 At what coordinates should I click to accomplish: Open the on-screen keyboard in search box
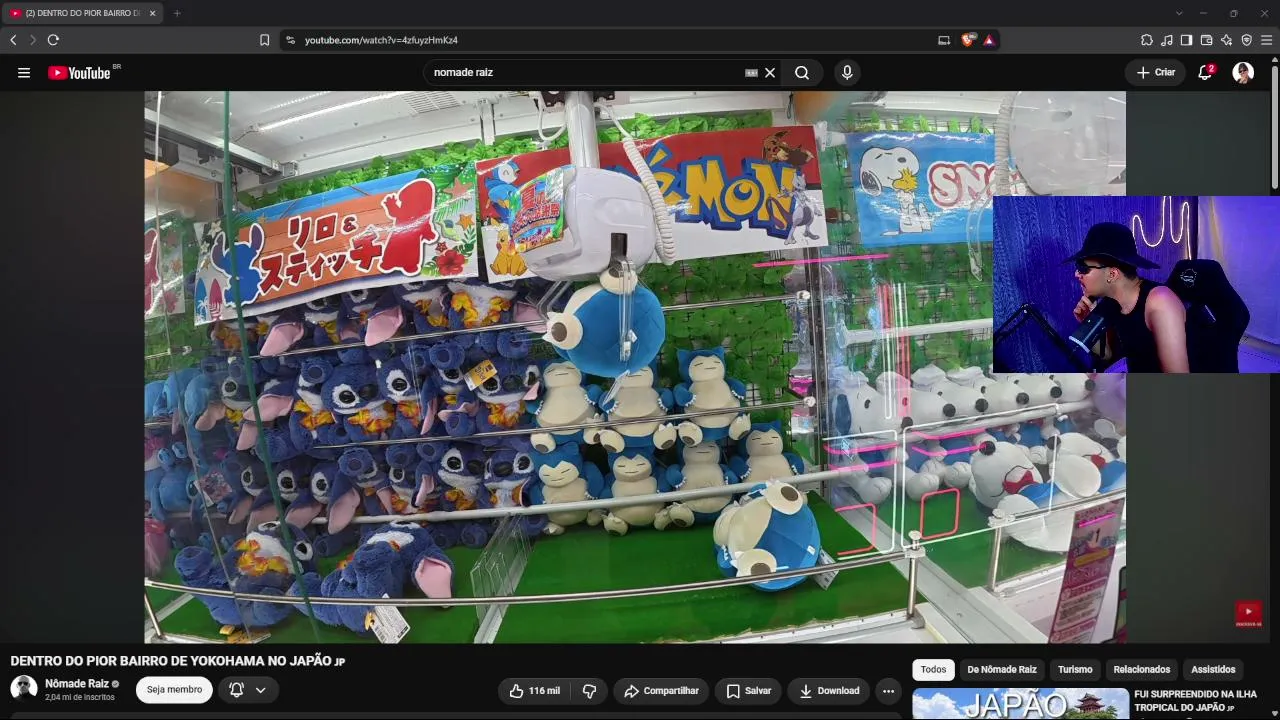751,72
